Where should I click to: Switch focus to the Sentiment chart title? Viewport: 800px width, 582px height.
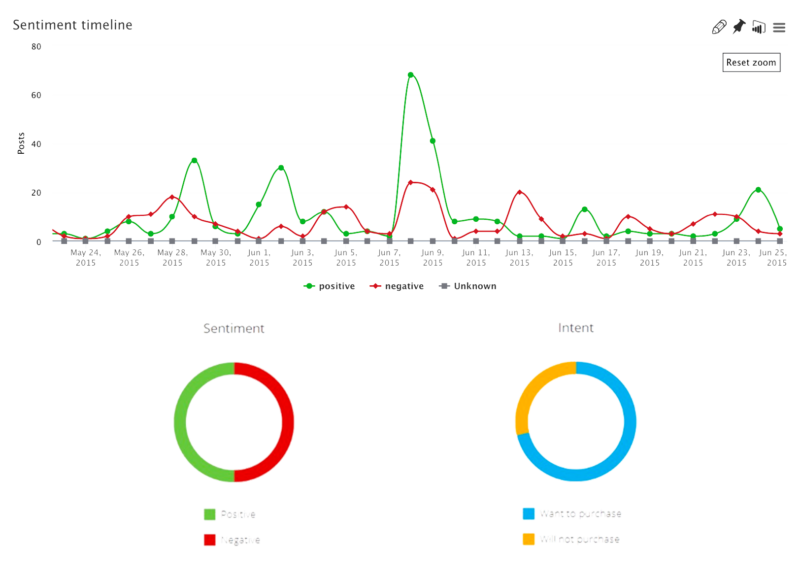(235, 326)
